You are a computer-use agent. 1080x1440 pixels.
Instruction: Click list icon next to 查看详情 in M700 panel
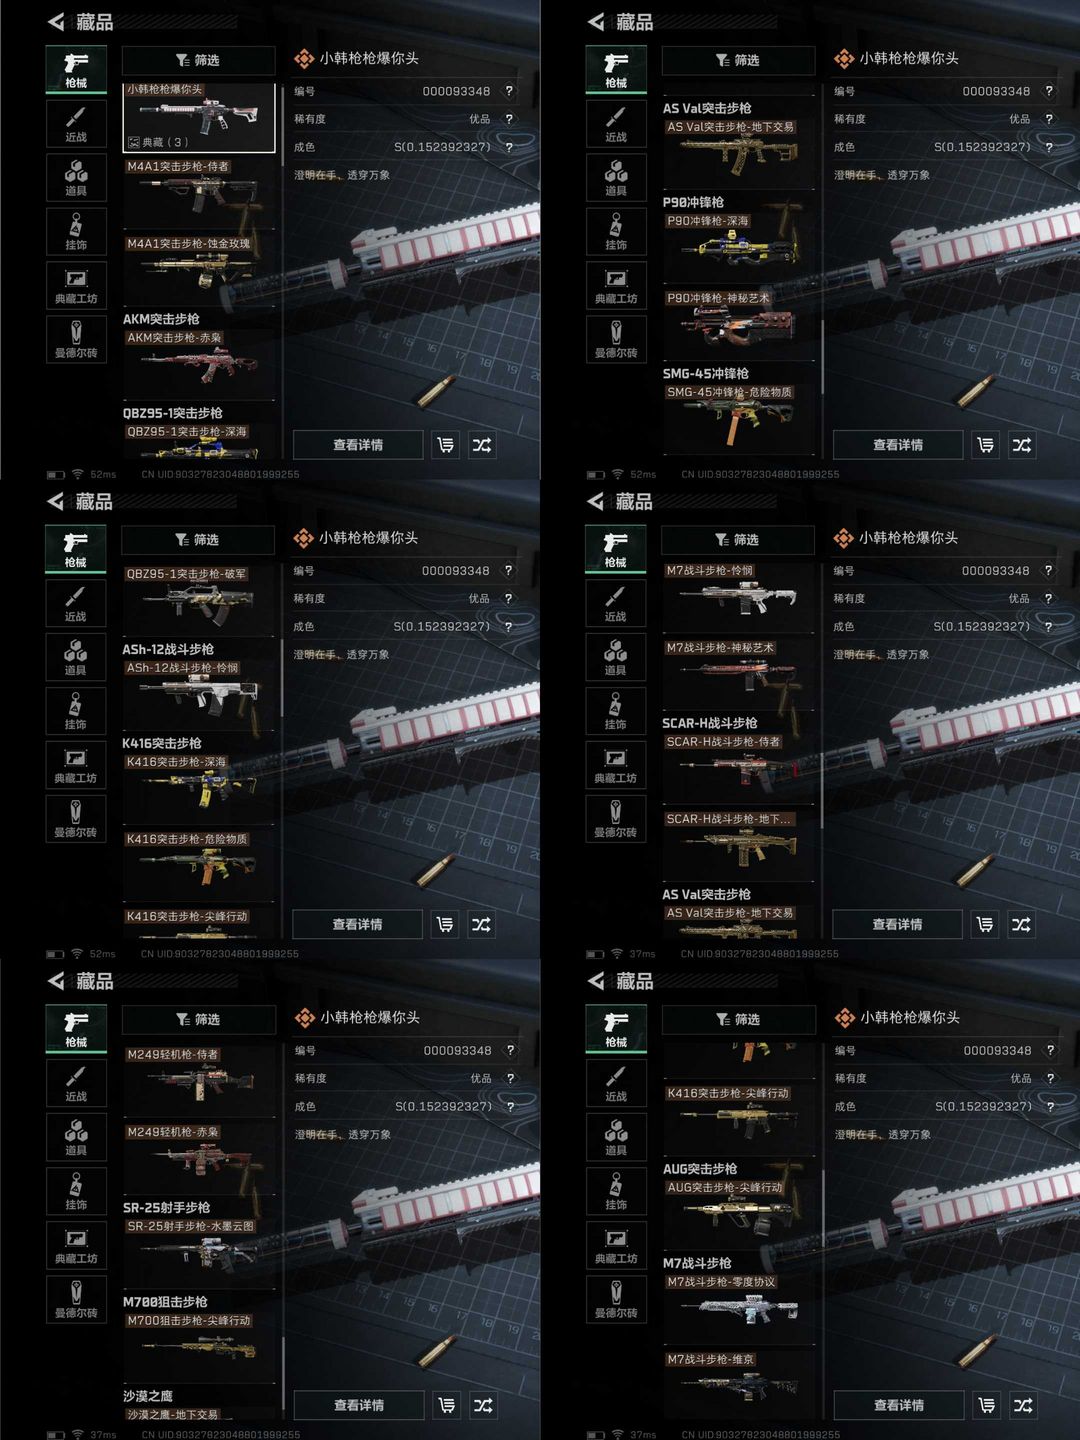(x=447, y=1405)
